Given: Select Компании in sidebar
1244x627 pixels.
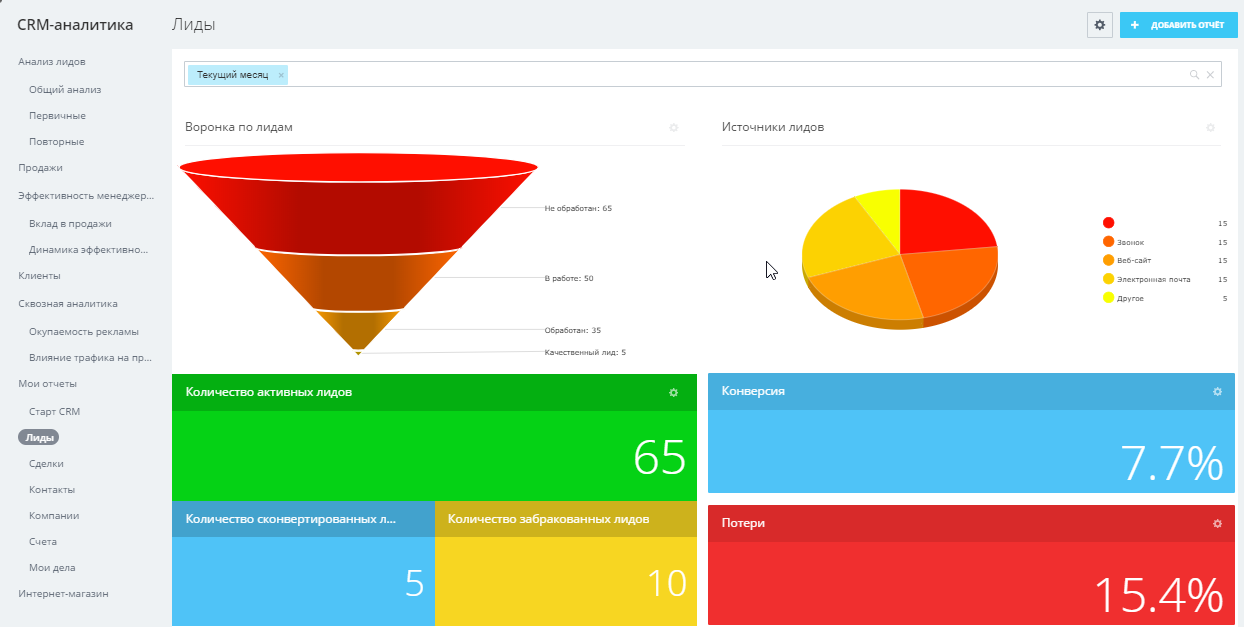Looking at the screenshot, I should point(54,516).
